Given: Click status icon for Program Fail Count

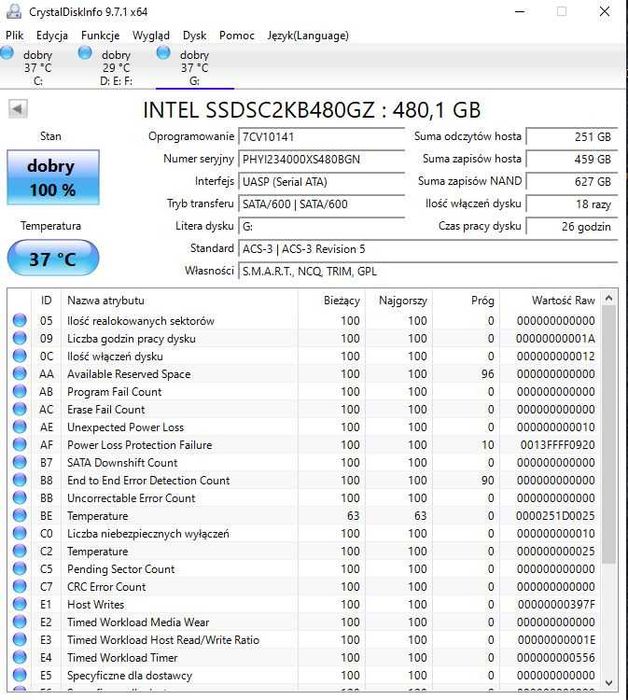Looking at the screenshot, I should pyautogui.click(x=20, y=391).
